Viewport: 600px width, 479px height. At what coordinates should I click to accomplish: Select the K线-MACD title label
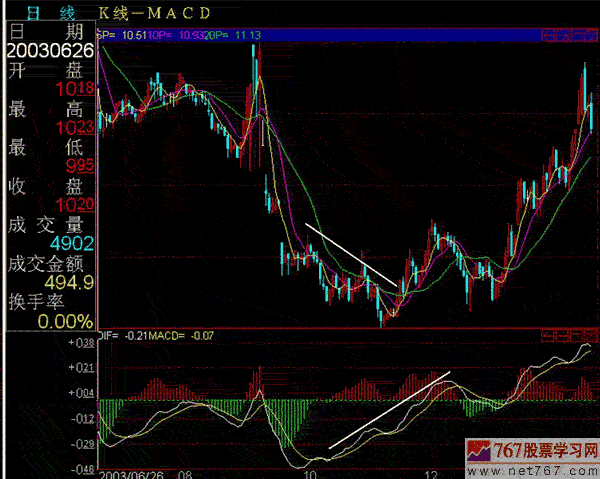click(156, 13)
